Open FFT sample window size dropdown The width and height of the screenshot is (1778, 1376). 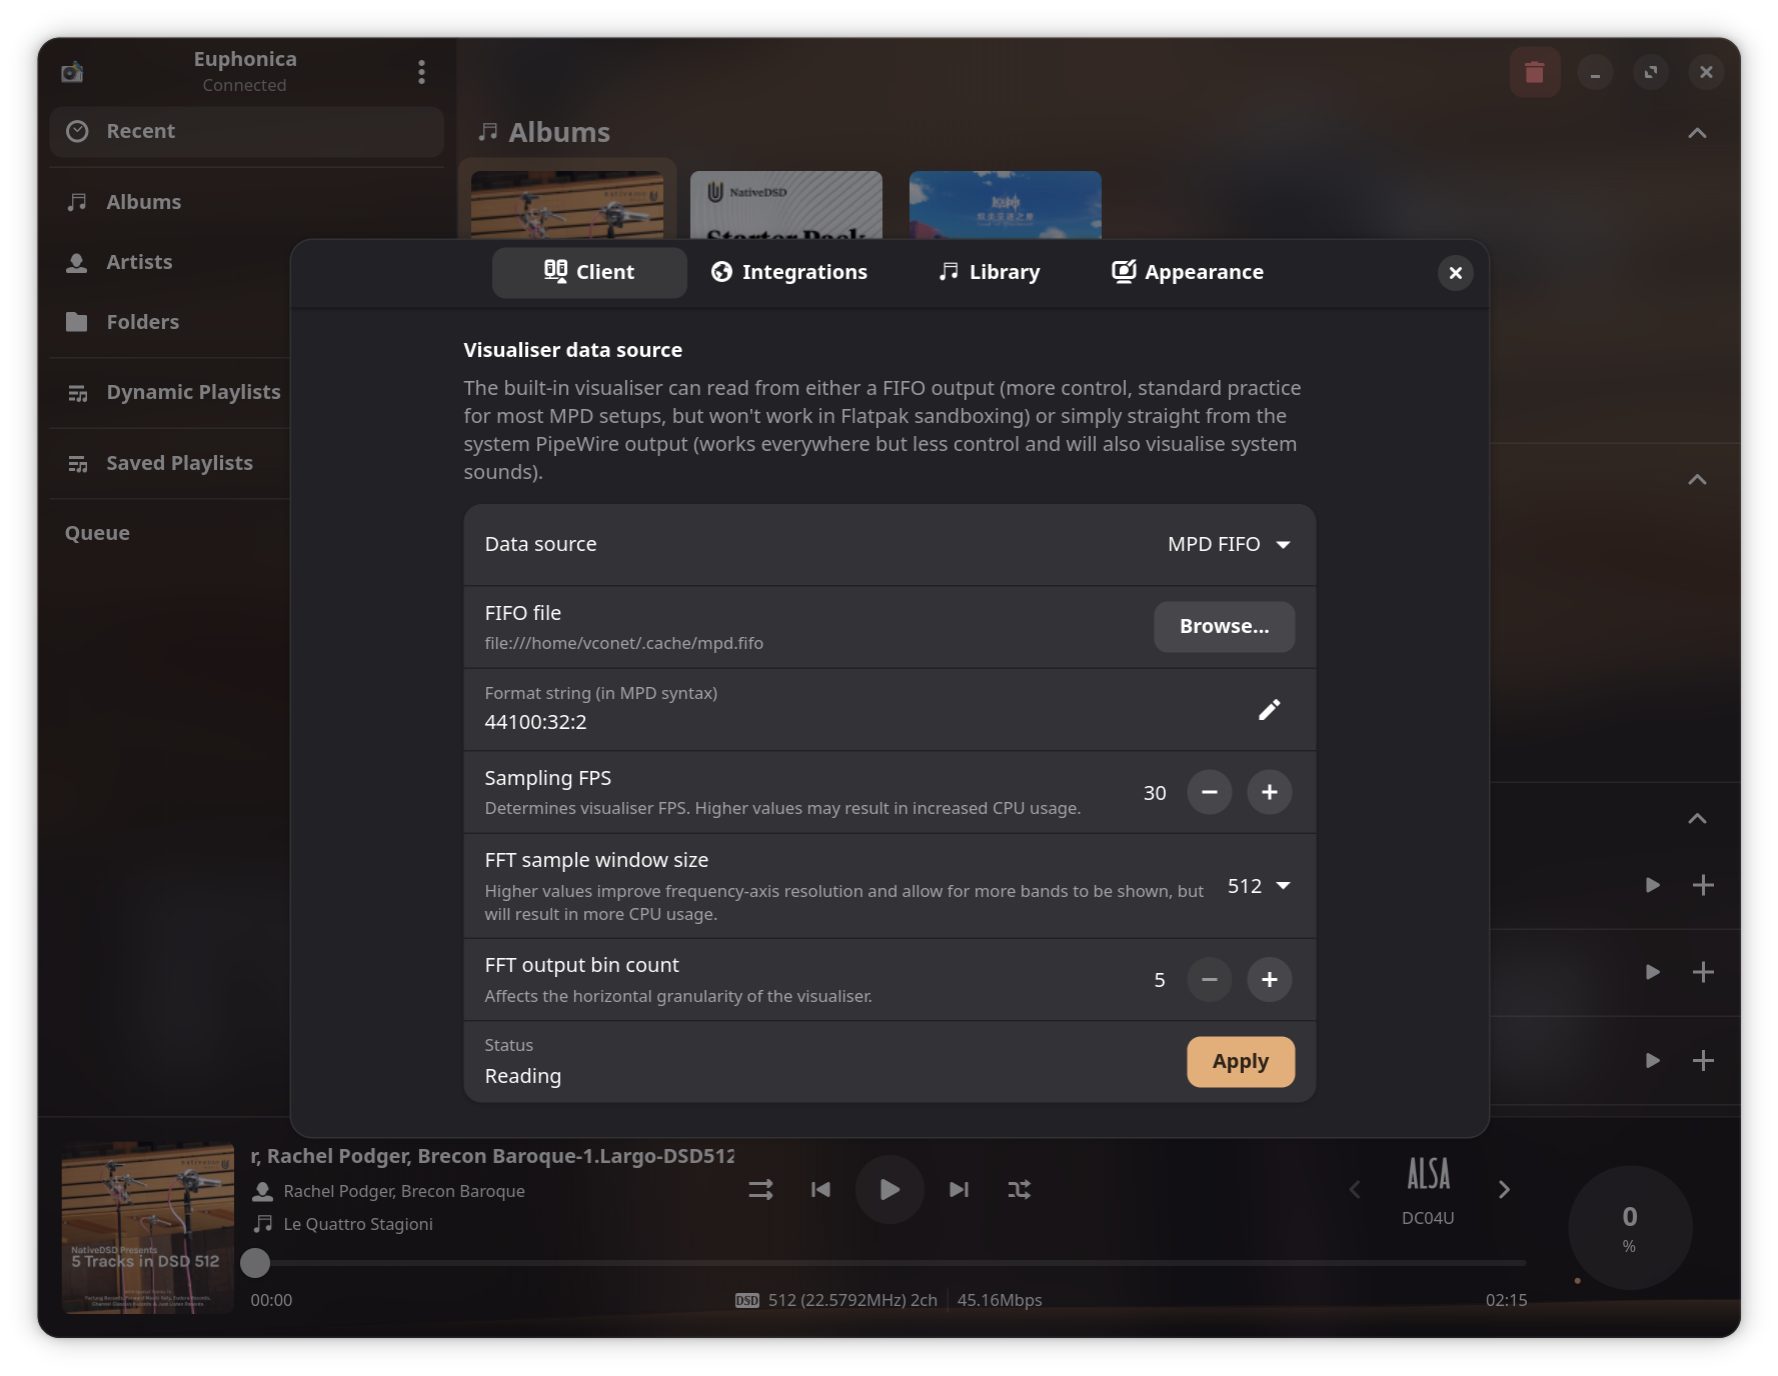click(x=1258, y=886)
